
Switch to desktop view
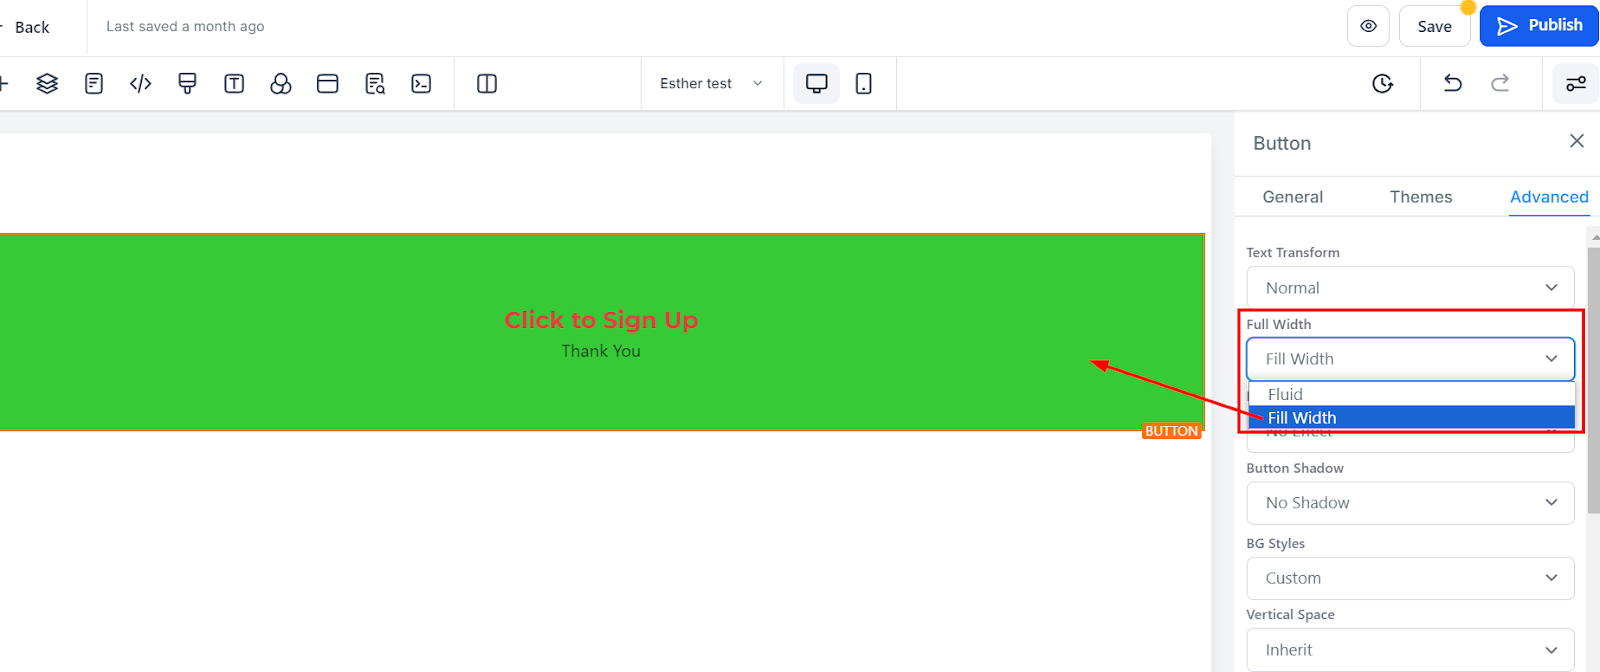[817, 84]
